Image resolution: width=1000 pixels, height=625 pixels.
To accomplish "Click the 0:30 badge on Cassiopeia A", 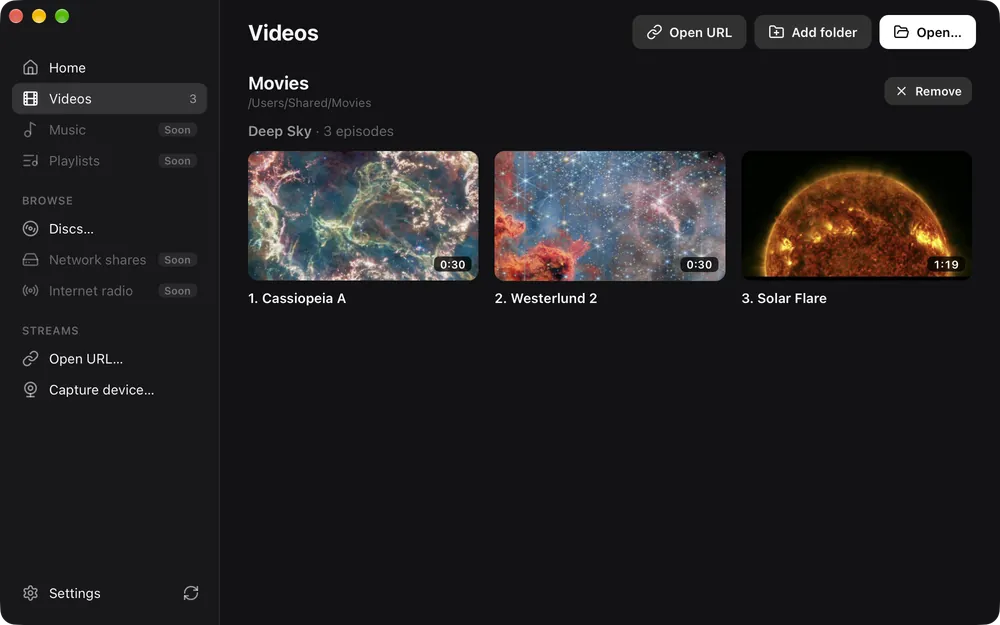I will [453, 264].
